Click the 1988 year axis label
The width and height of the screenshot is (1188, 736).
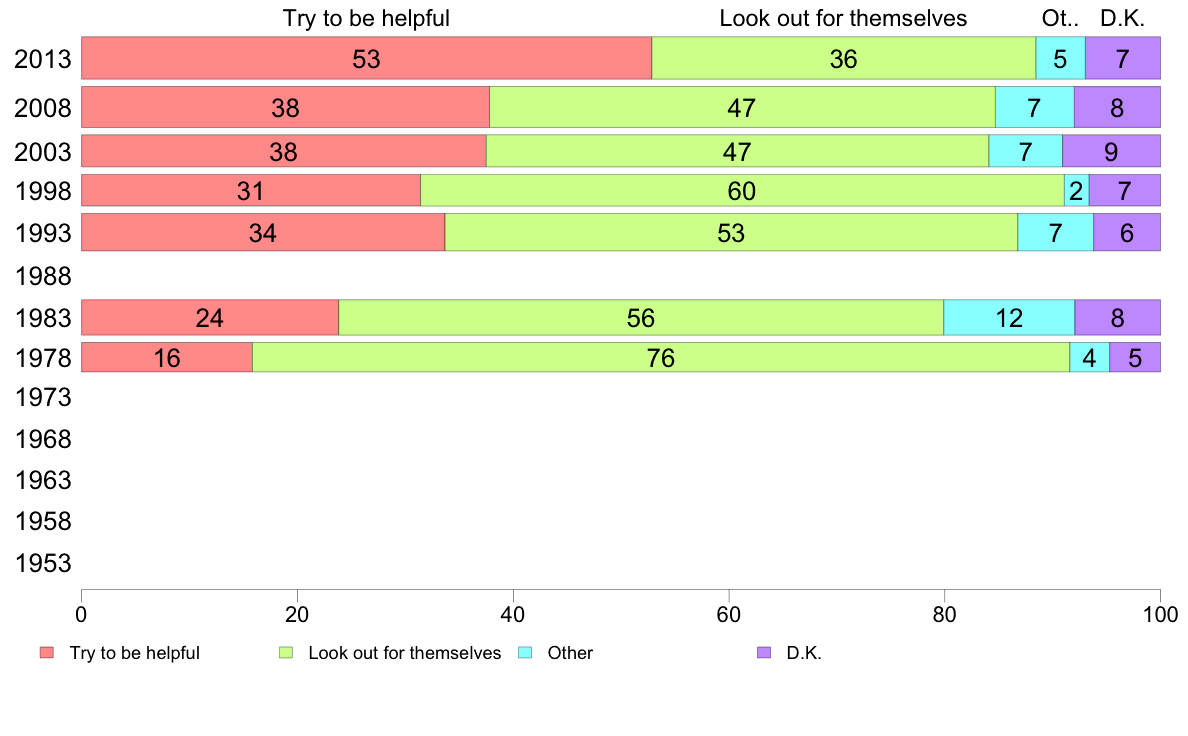42,276
